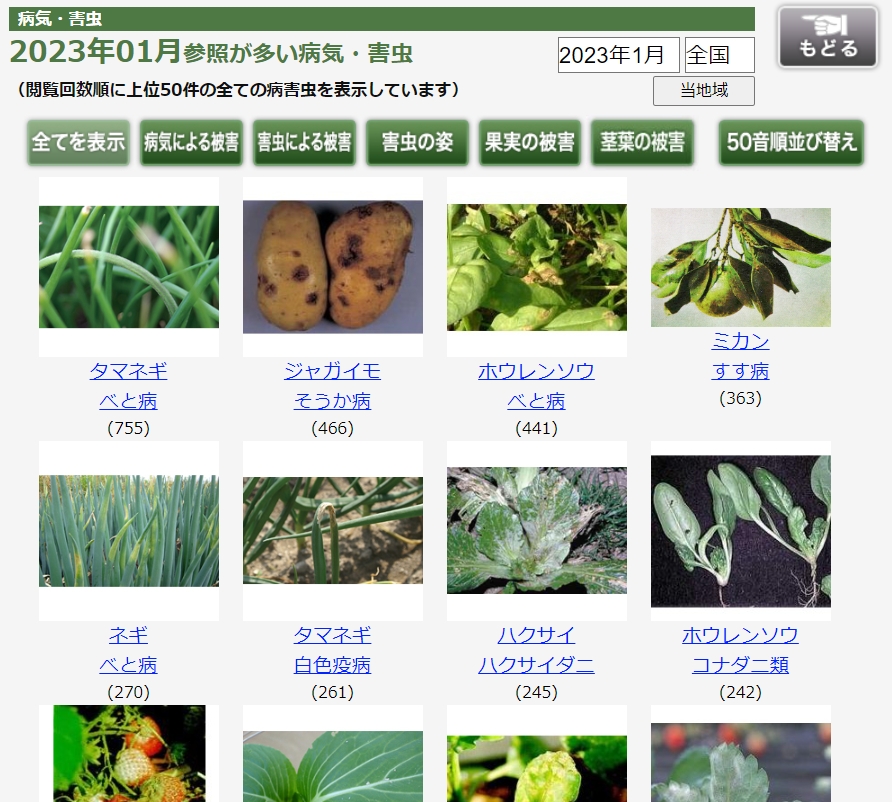Click the ホウレンソウ link above コナダニ類
The image size is (892, 802).
click(x=741, y=635)
